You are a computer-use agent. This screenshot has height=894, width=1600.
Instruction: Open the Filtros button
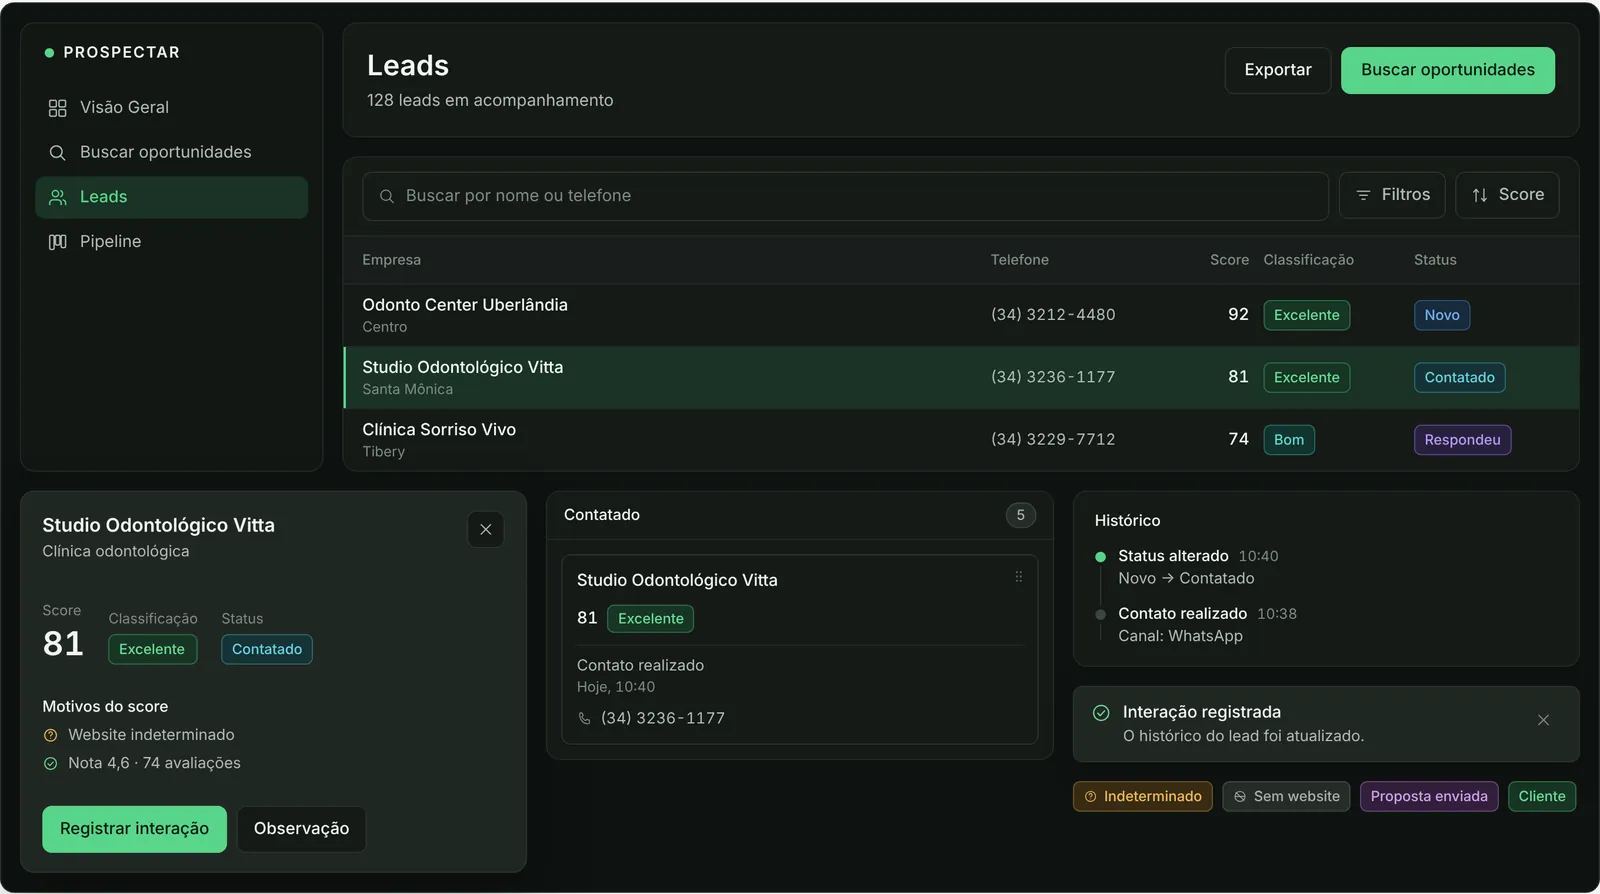[x=1392, y=195]
